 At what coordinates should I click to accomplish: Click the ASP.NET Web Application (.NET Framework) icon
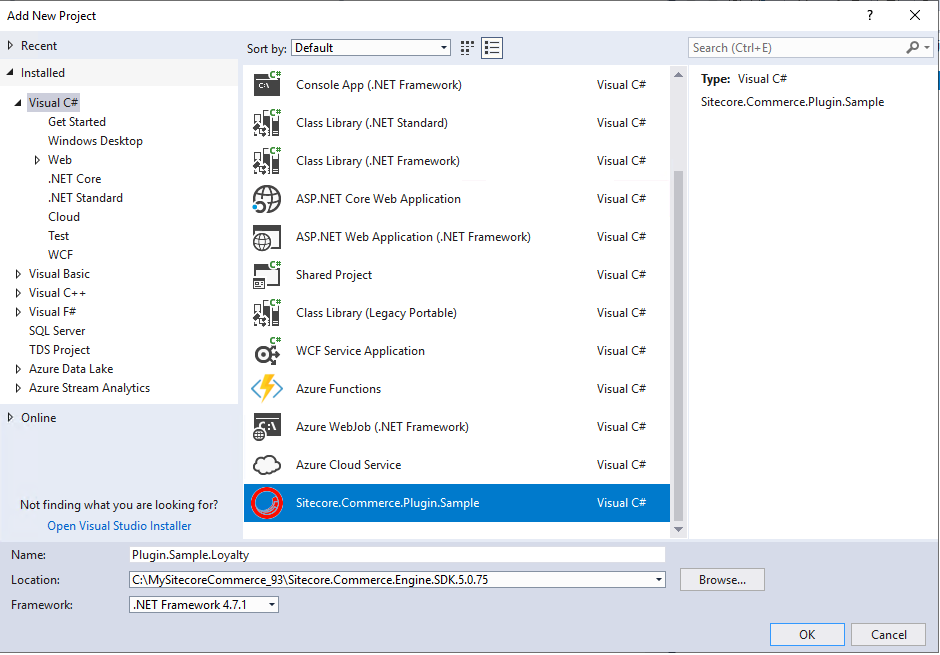pyautogui.click(x=267, y=237)
